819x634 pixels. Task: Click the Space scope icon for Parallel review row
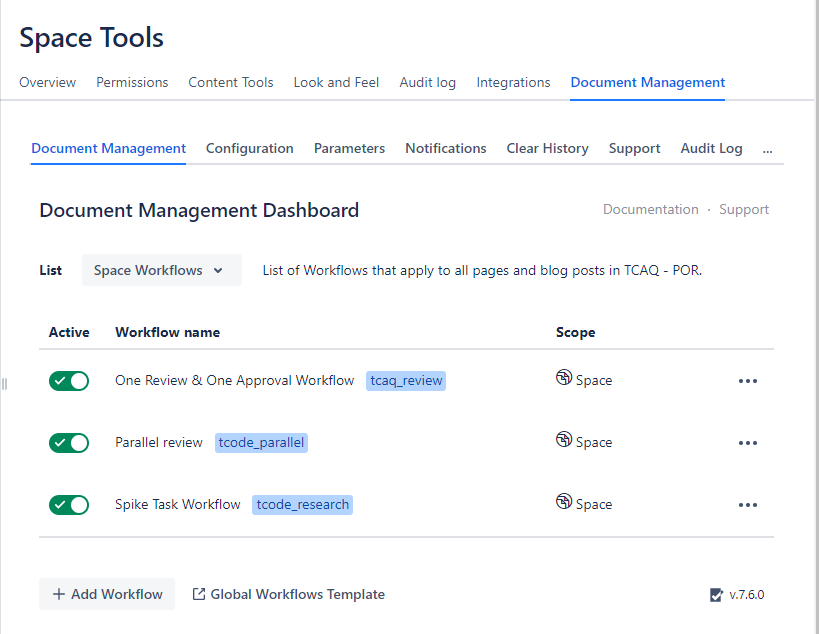tap(564, 439)
